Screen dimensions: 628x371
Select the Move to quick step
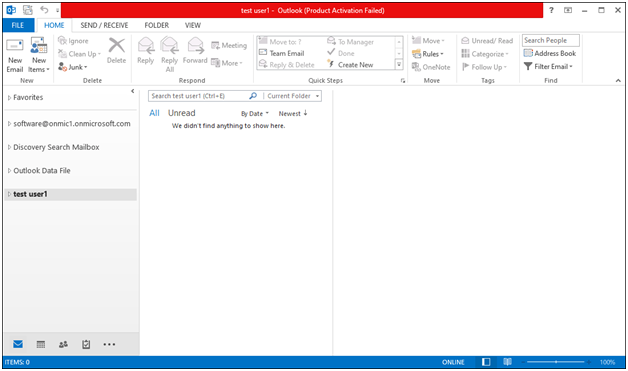click(280, 42)
